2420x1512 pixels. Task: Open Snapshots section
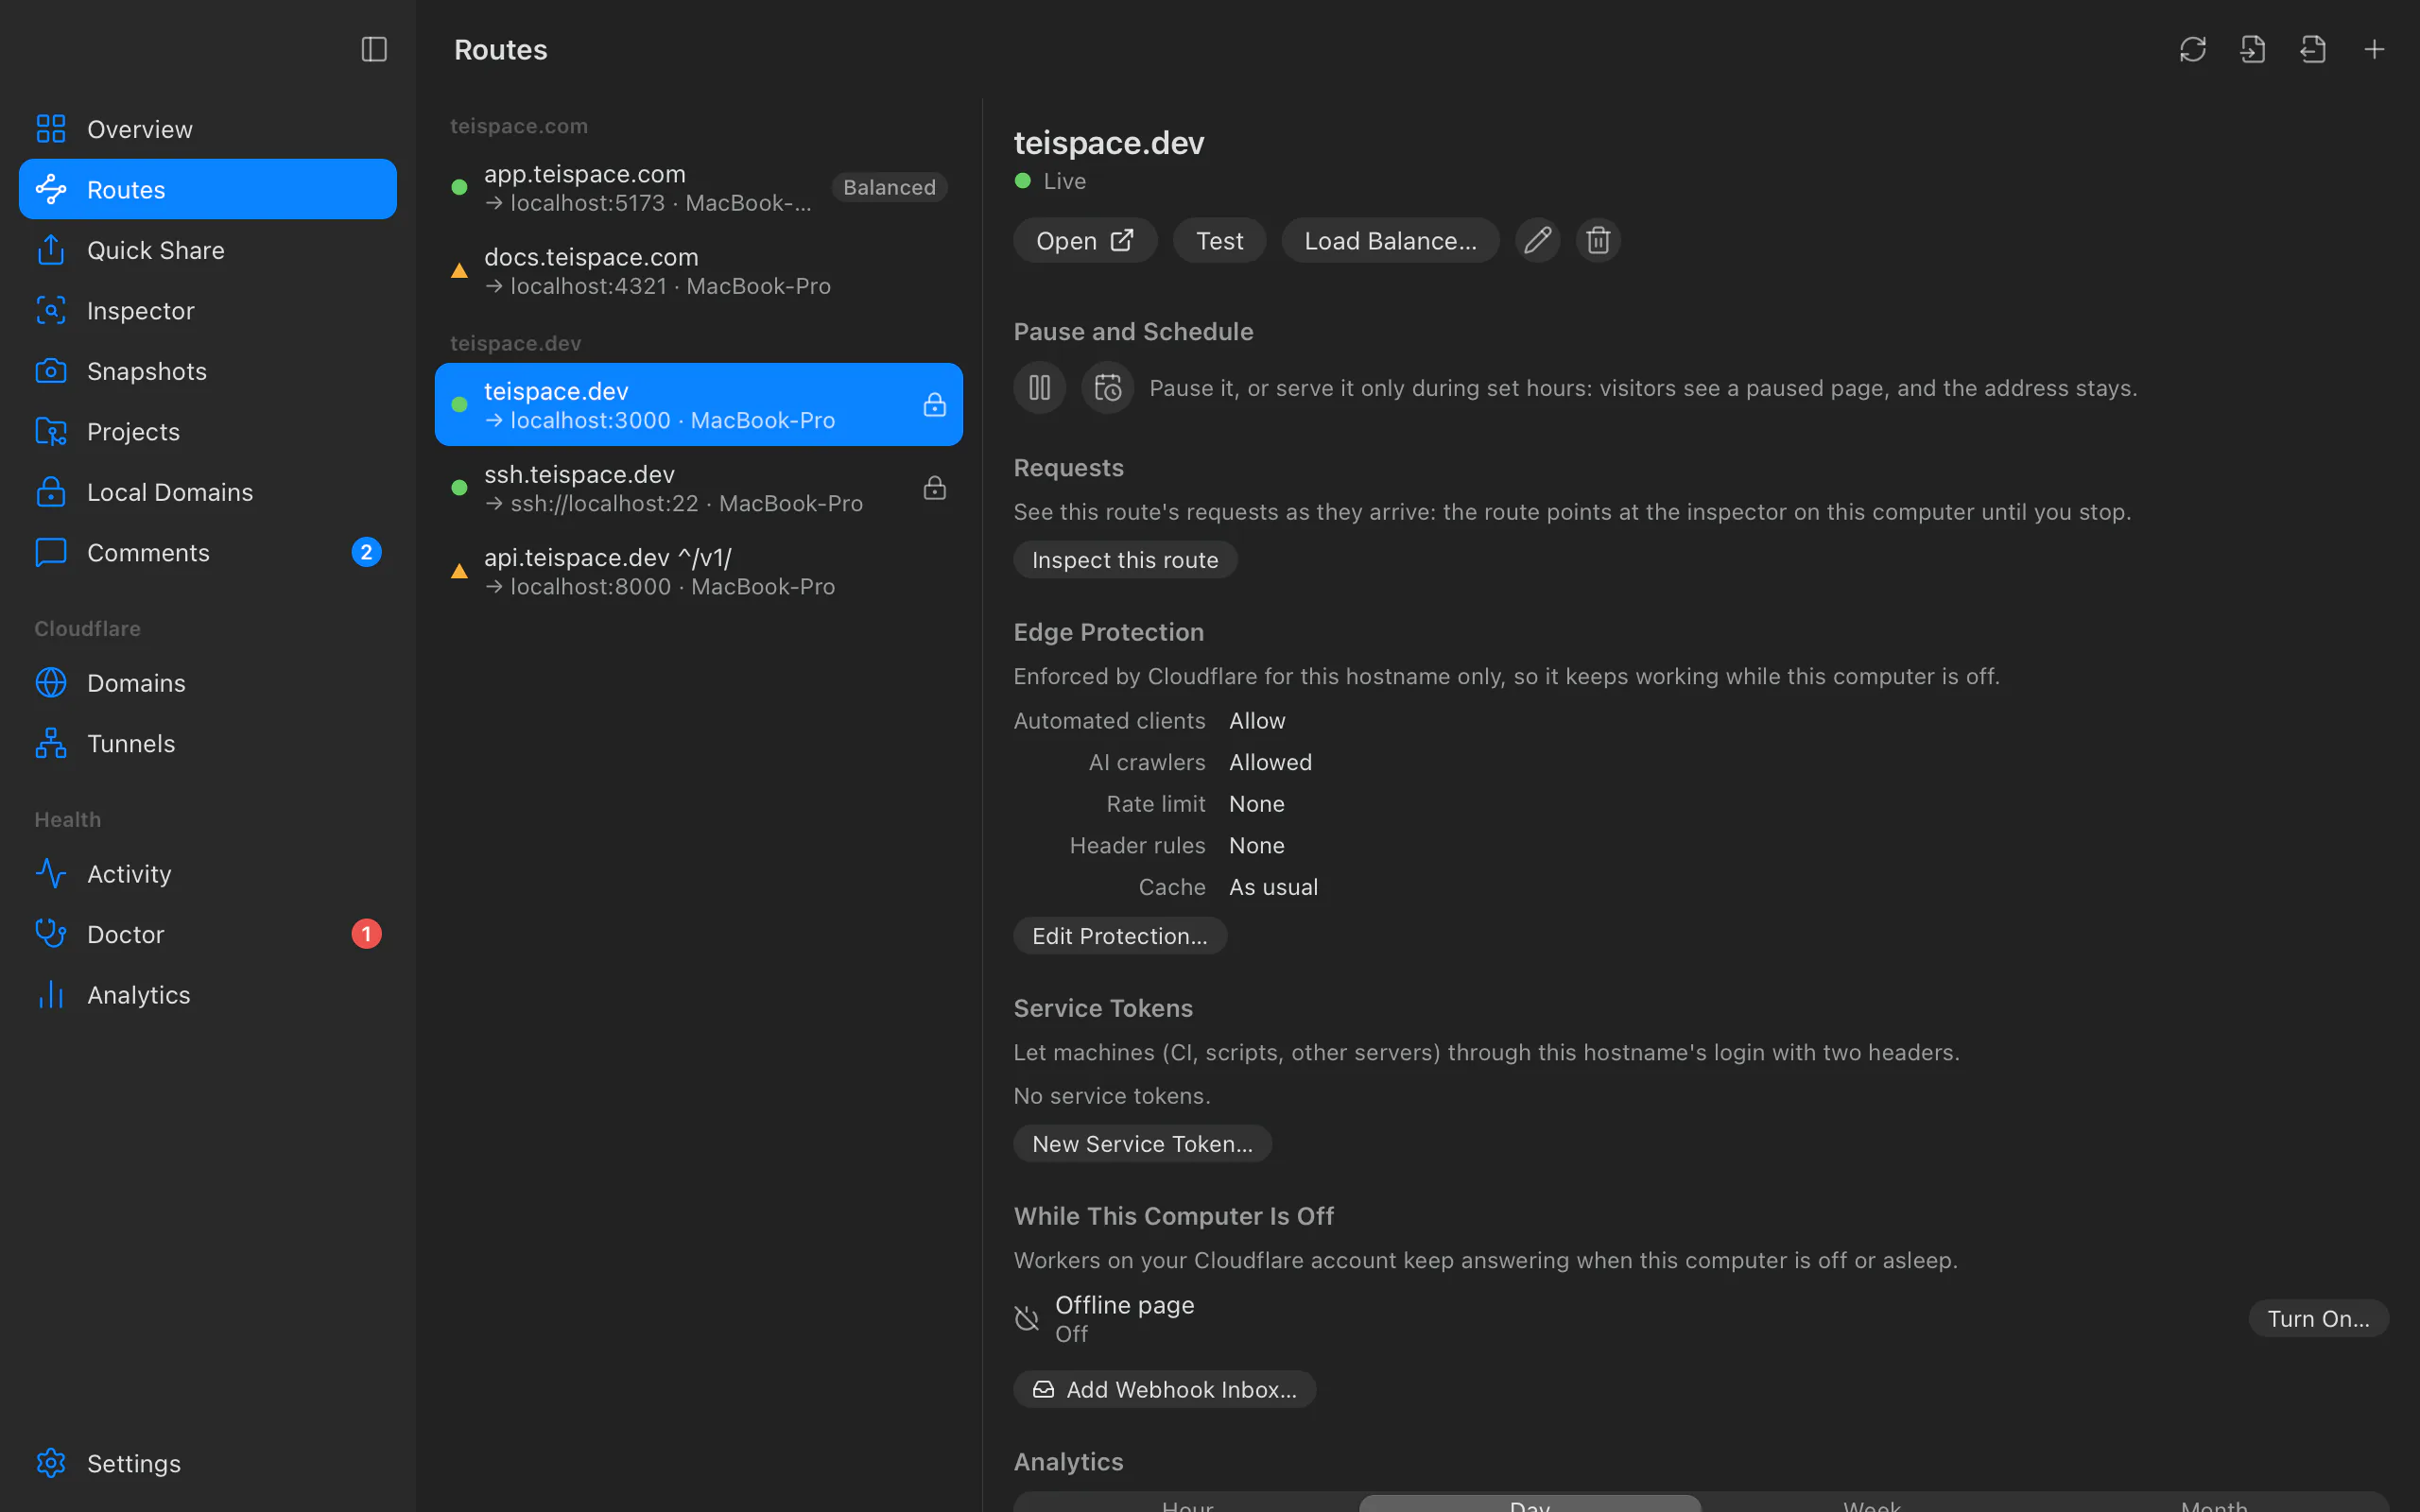[x=208, y=371]
